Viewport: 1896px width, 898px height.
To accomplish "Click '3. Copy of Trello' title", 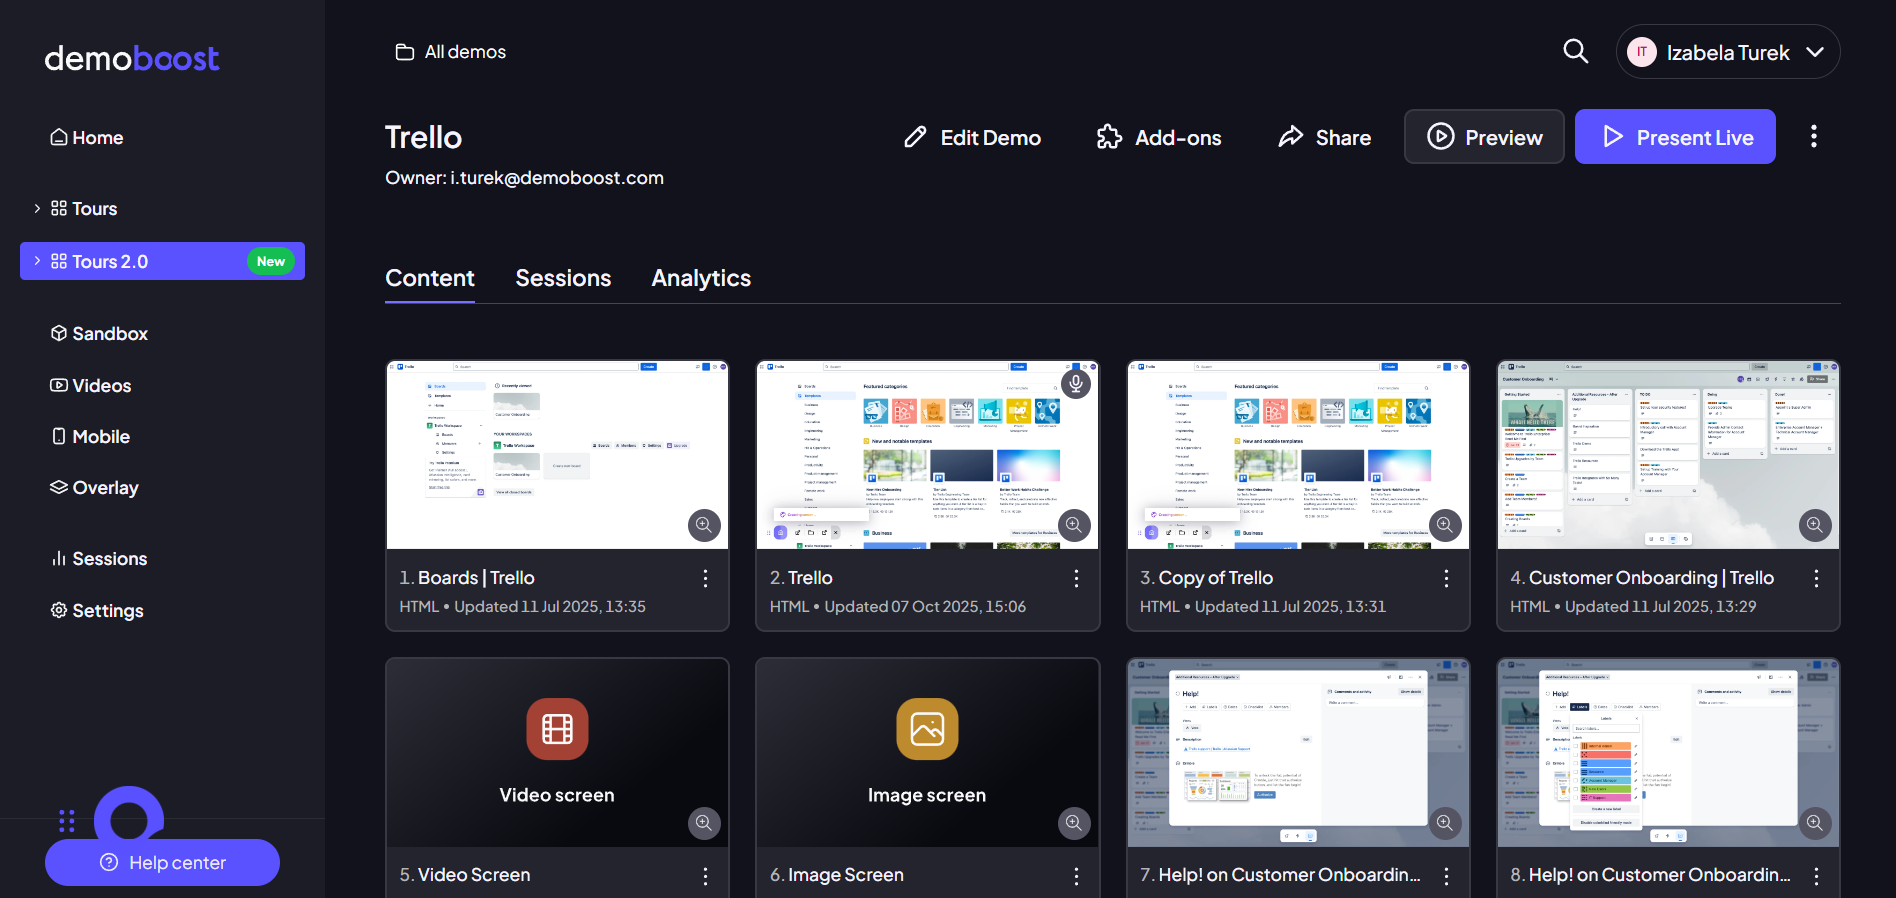I will tap(1206, 578).
